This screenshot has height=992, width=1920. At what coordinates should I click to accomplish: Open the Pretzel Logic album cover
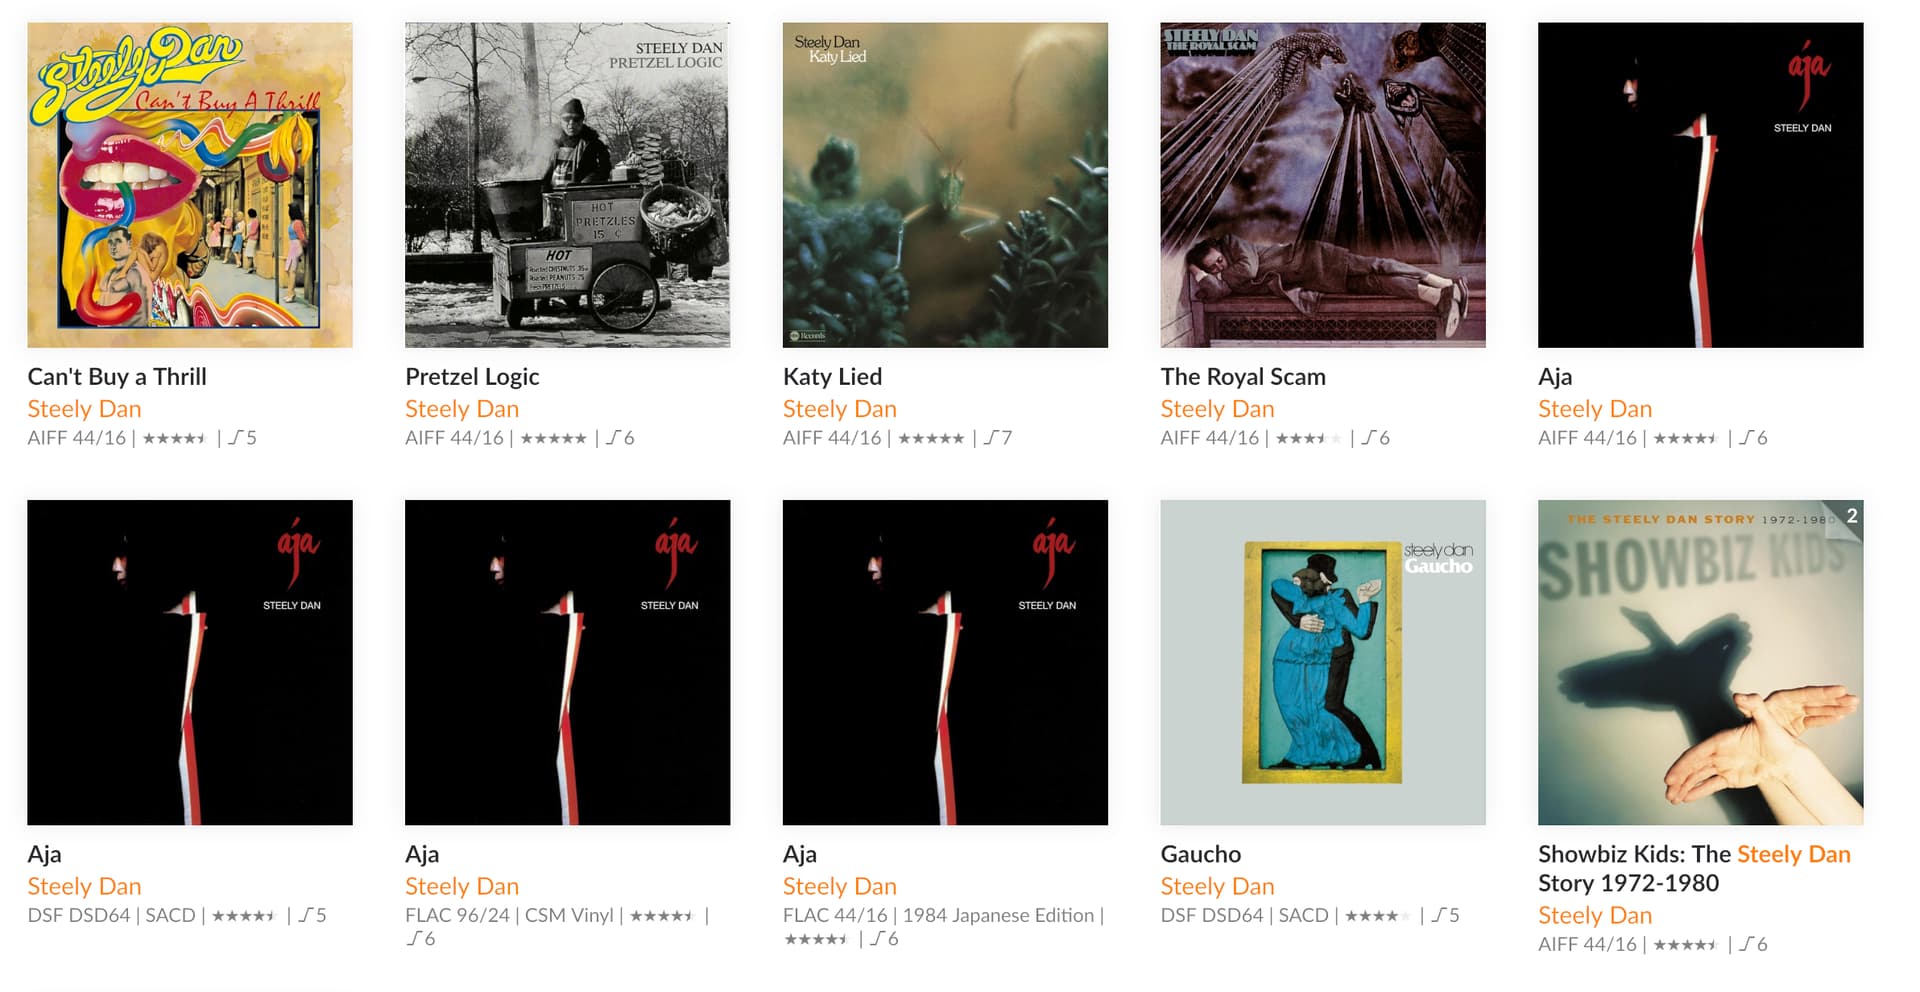coord(567,185)
